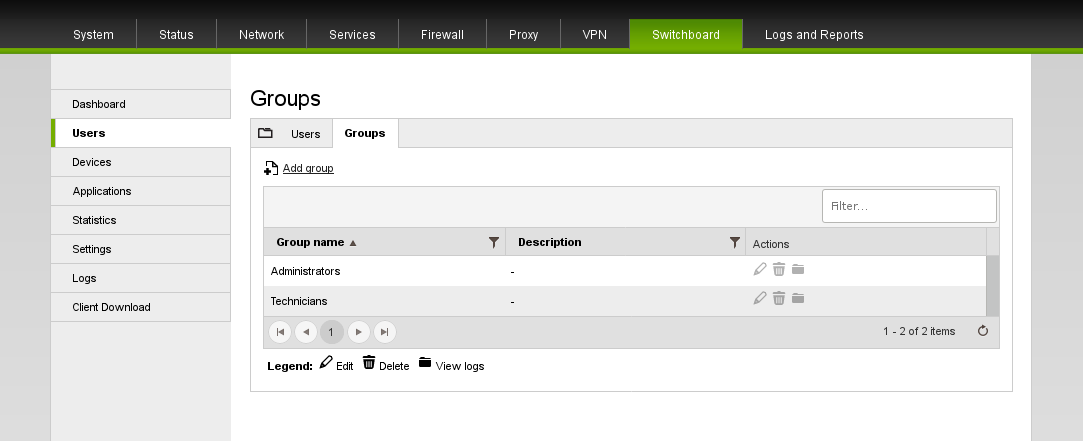This screenshot has width=1083, height=441.
Task: Open the Group name column filter
Action: (x=493, y=242)
